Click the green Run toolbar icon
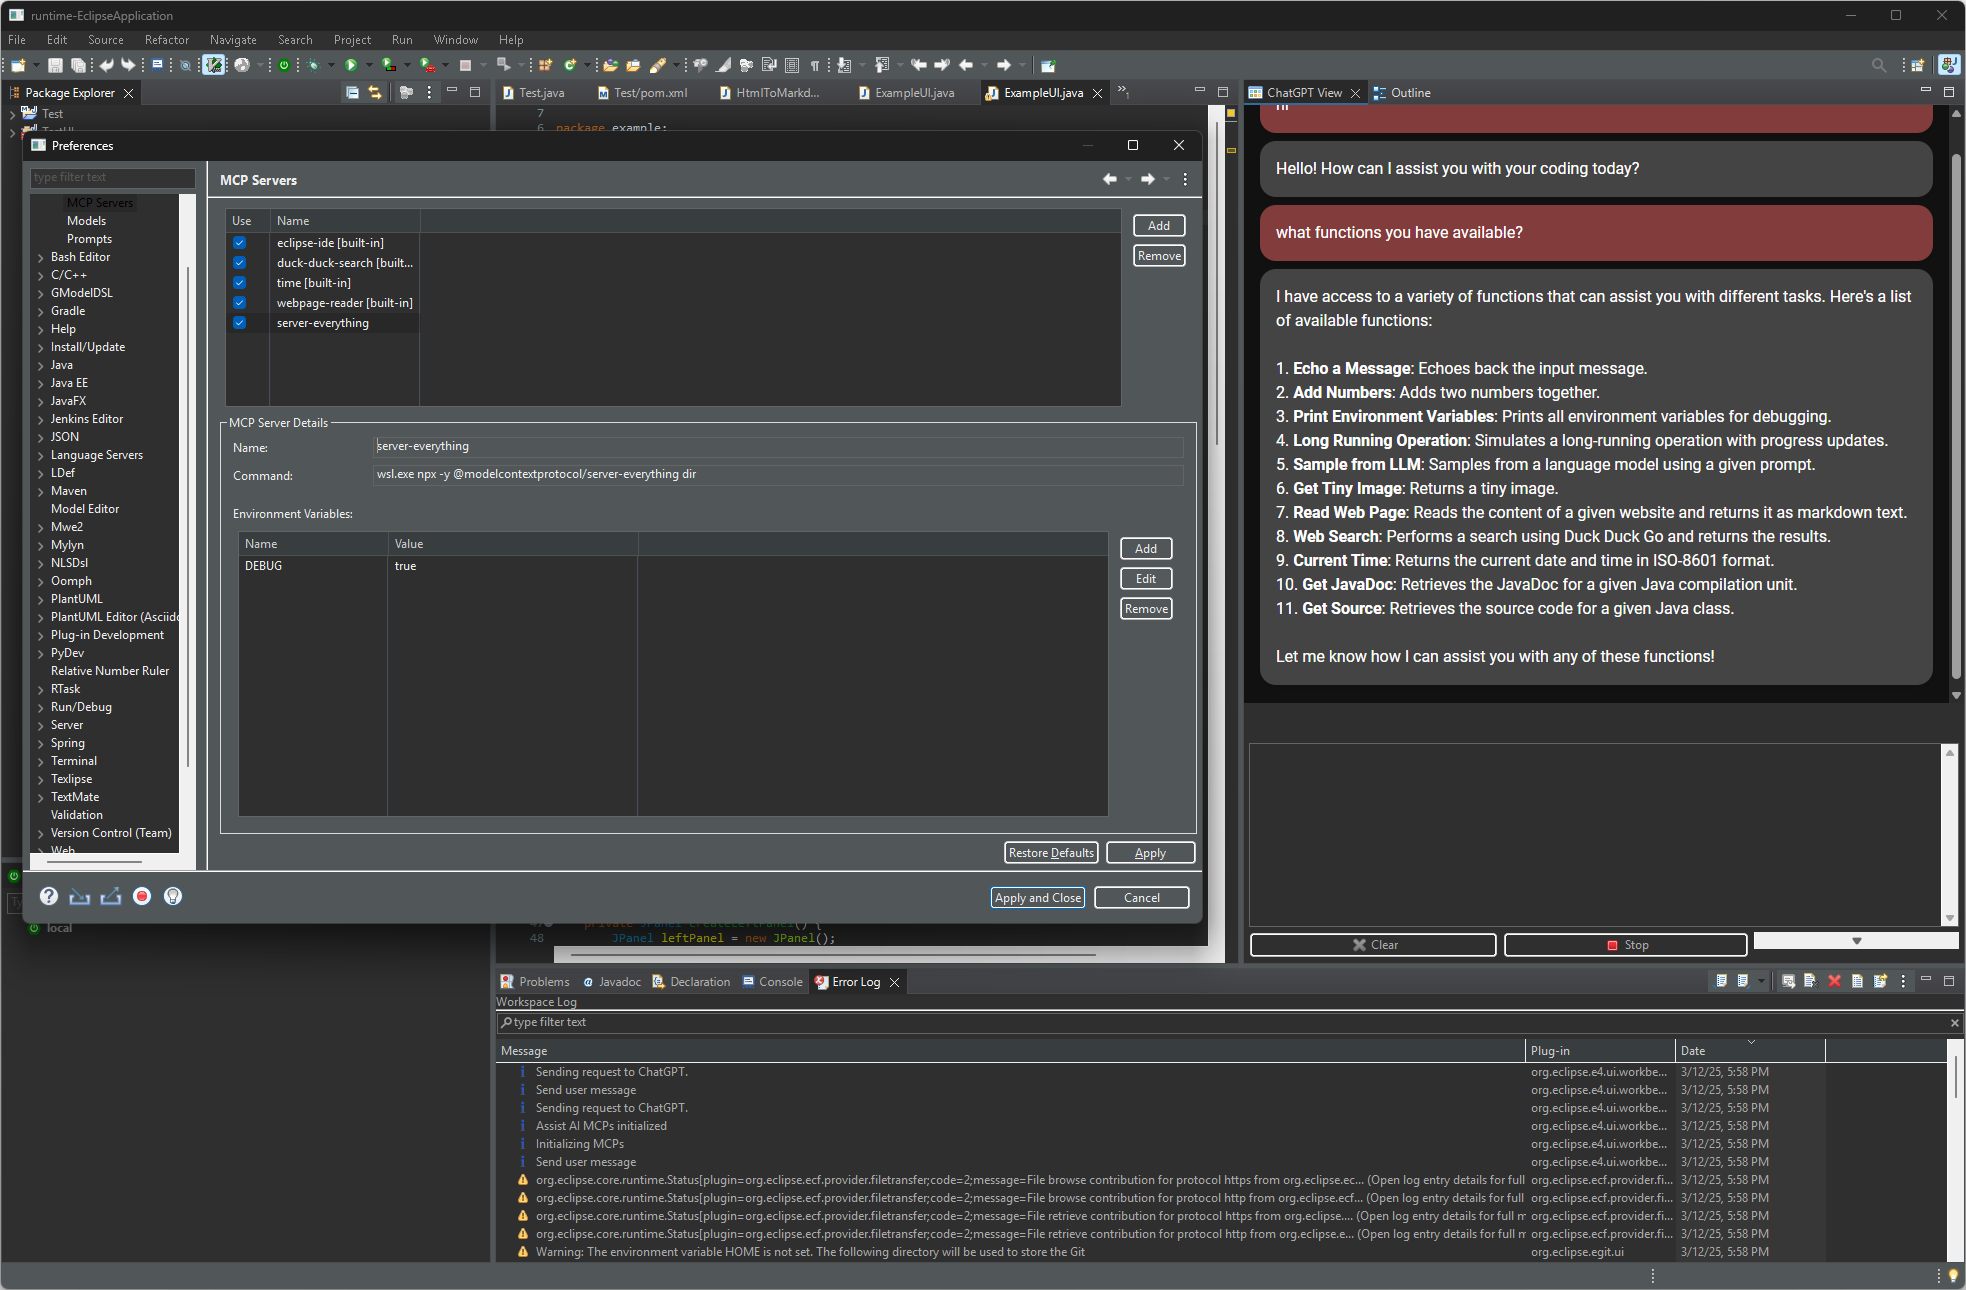1966x1290 pixels. tap(351, 65)
